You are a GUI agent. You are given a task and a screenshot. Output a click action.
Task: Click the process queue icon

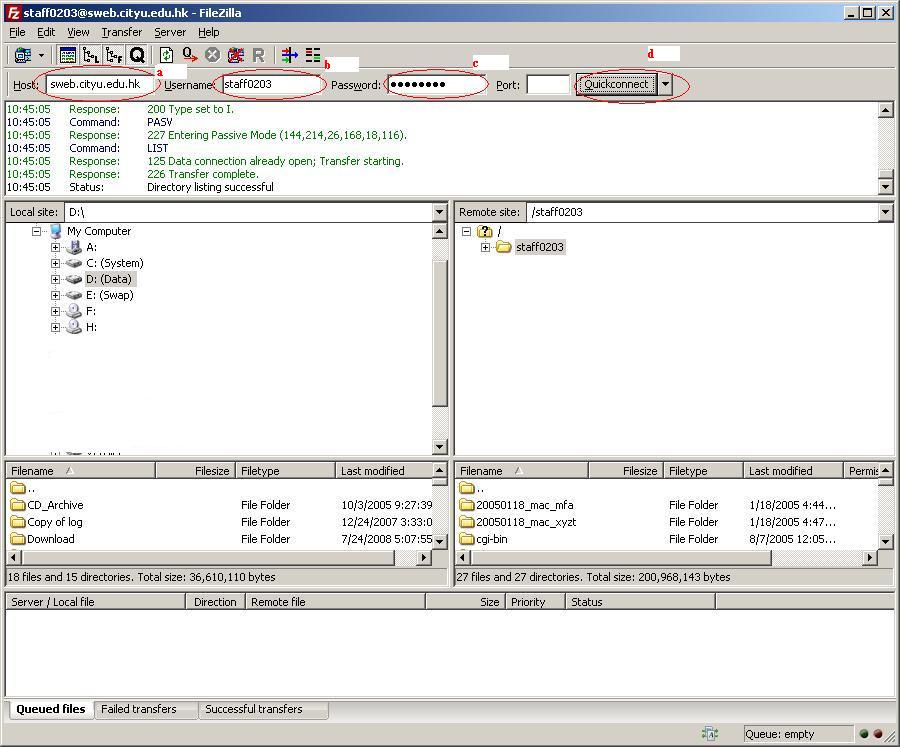pos(189,56)
